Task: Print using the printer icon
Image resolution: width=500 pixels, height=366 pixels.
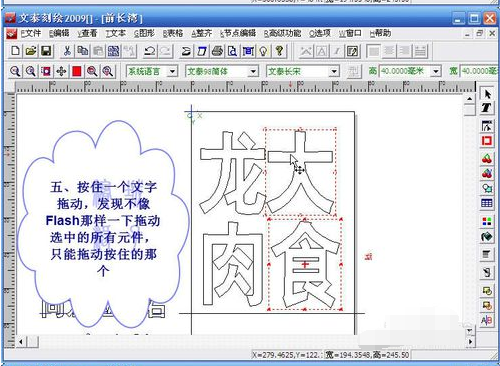Action: point(217,51)
